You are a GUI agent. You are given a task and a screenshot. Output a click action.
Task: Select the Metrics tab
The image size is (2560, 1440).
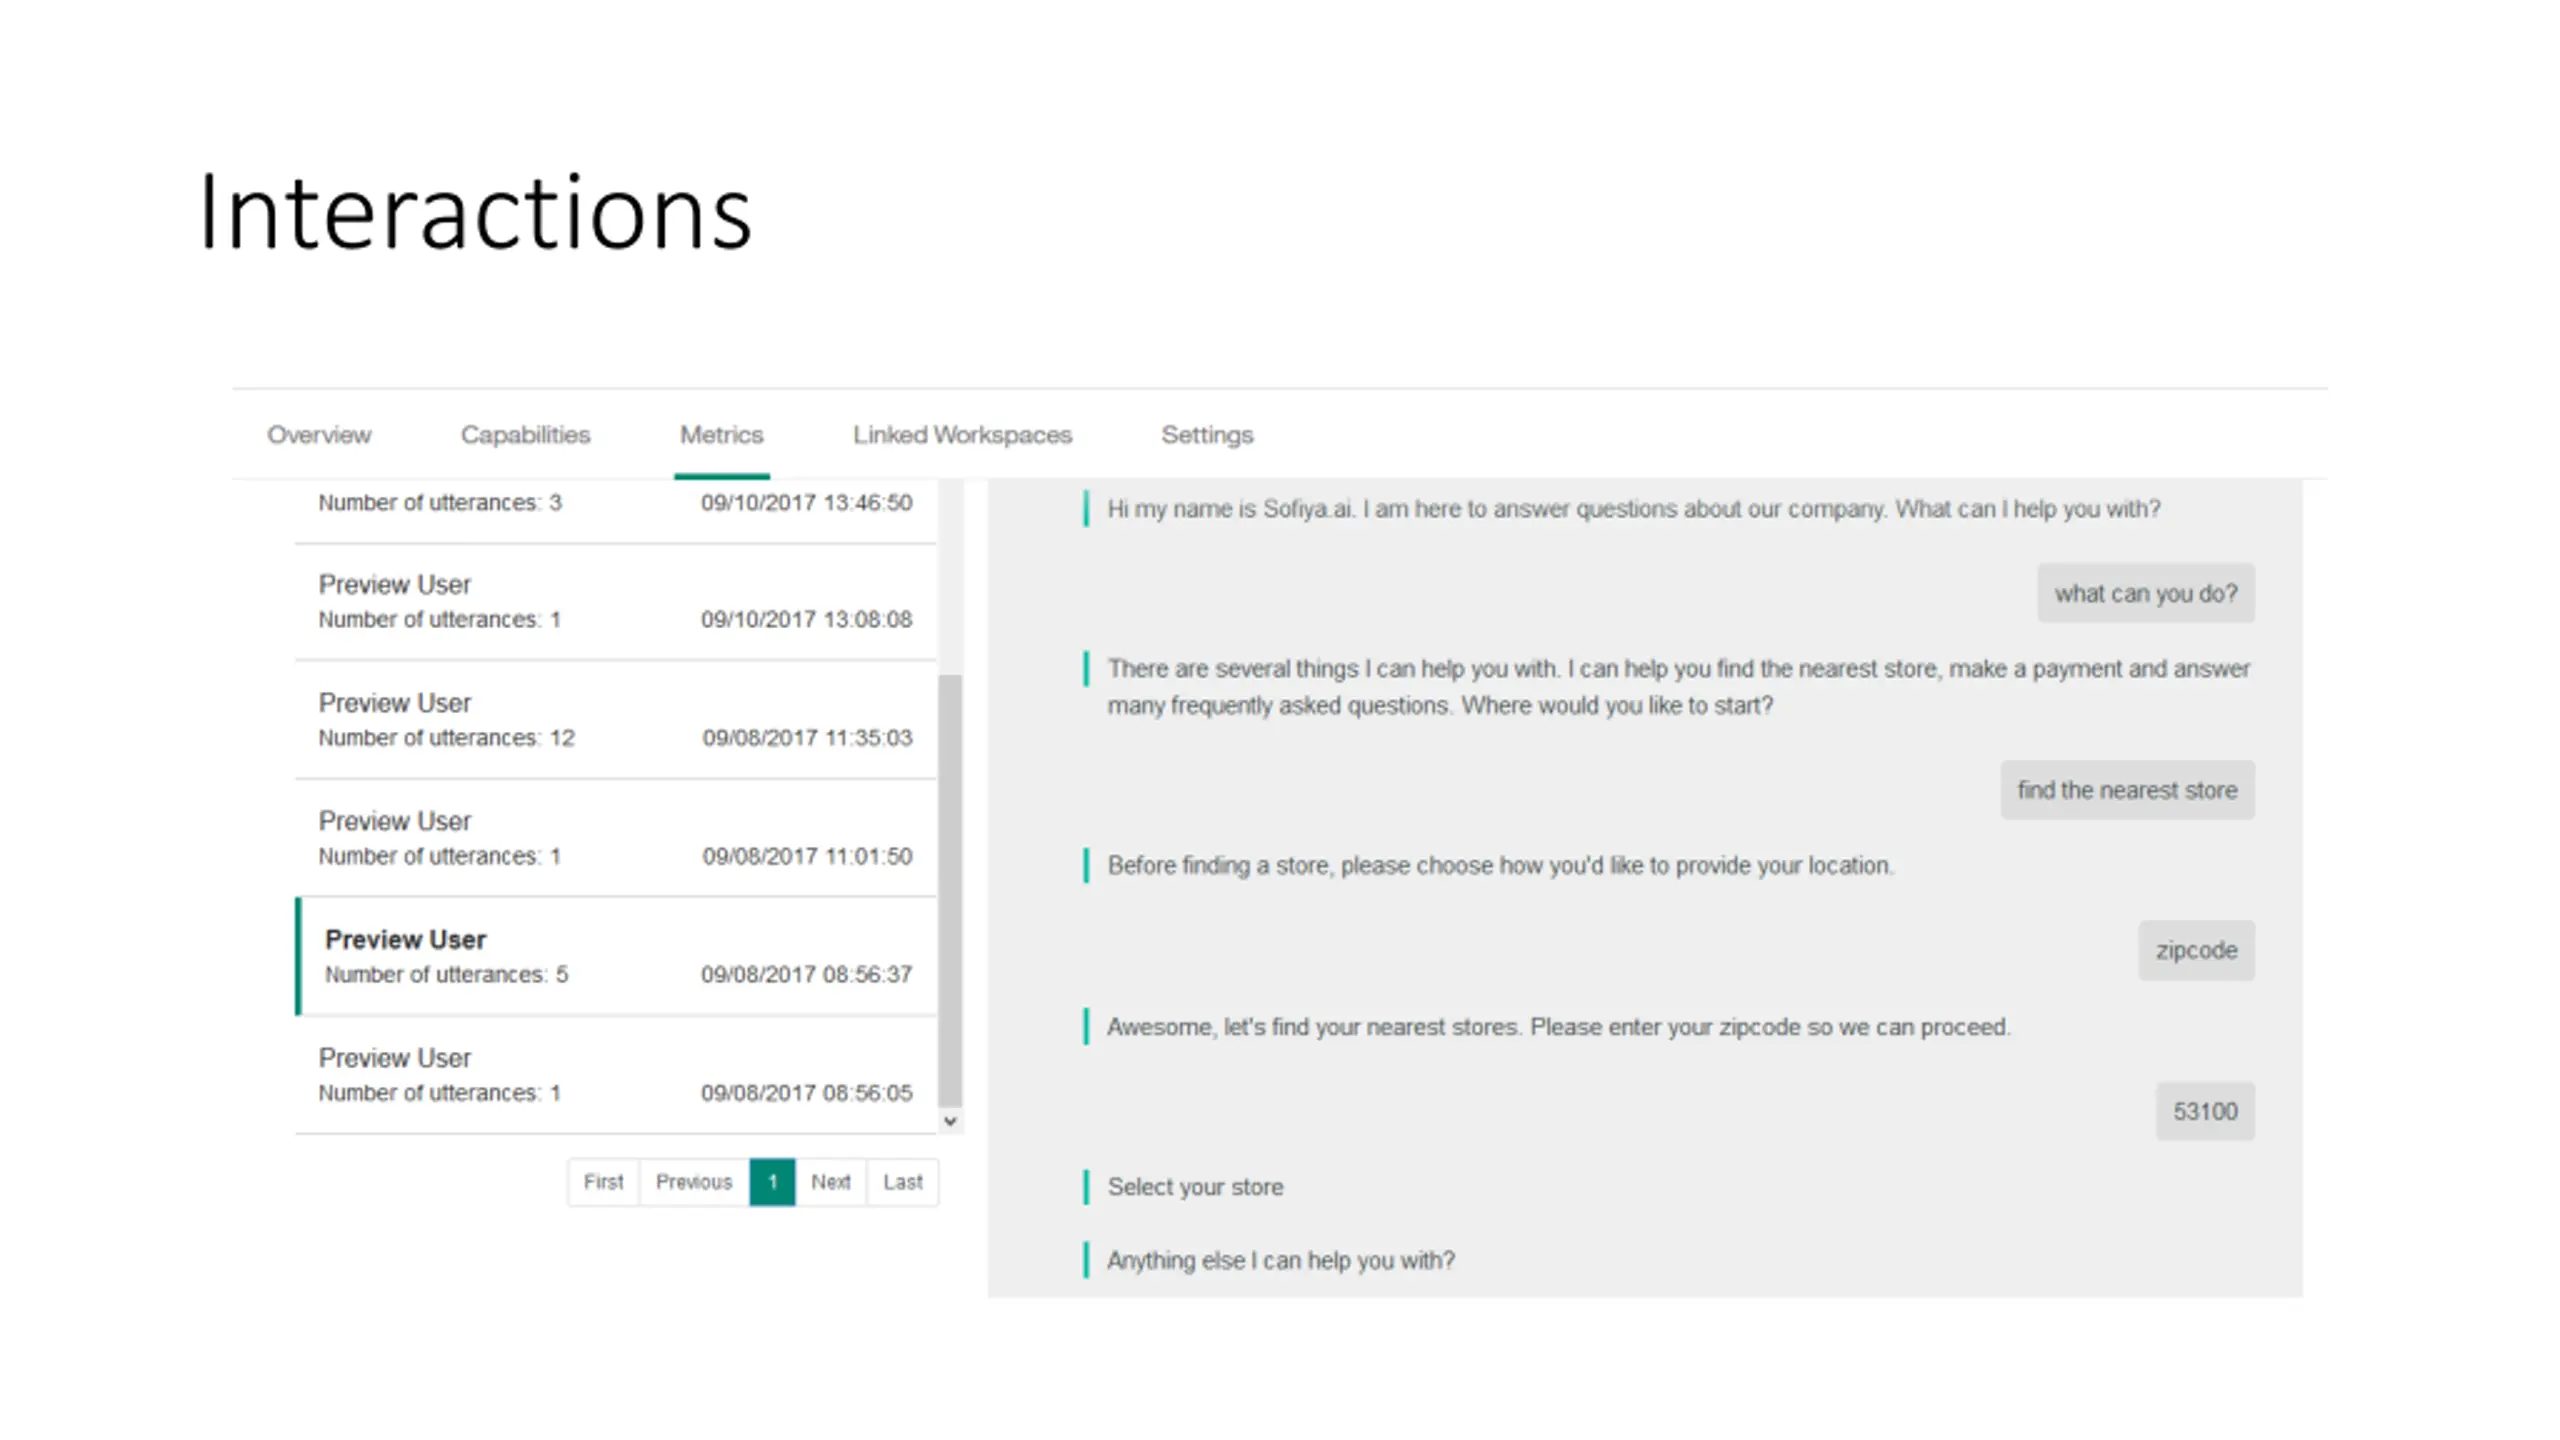[721, 435]
